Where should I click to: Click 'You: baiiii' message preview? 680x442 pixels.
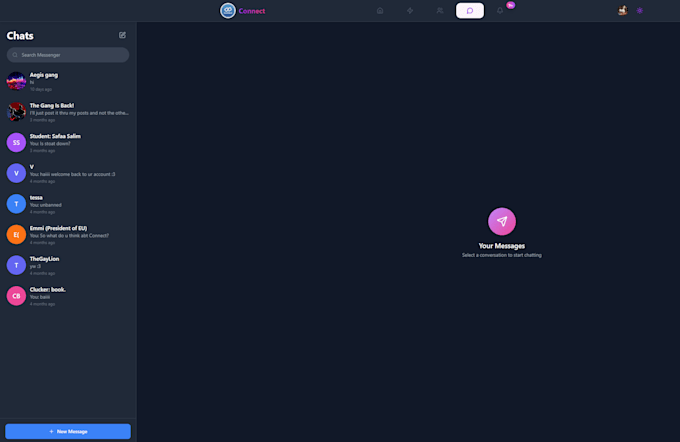(x=40, y=297)
